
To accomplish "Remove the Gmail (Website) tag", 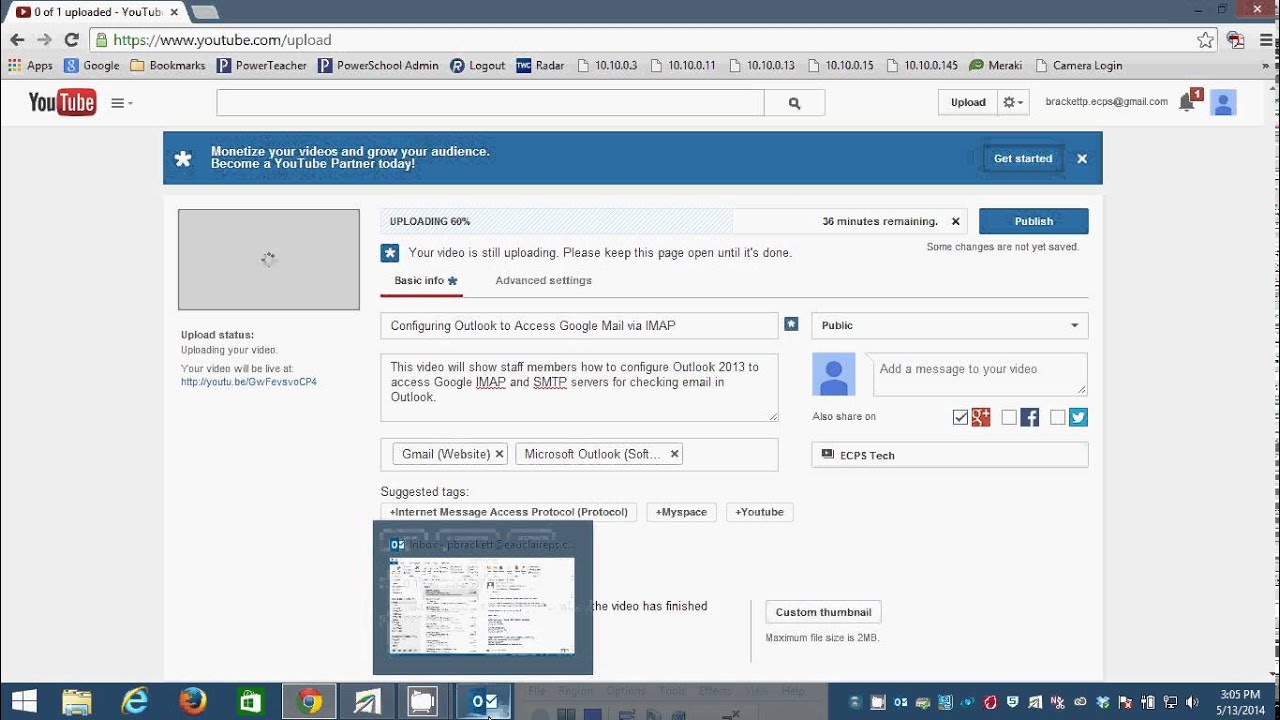I will tap(500, 454).
